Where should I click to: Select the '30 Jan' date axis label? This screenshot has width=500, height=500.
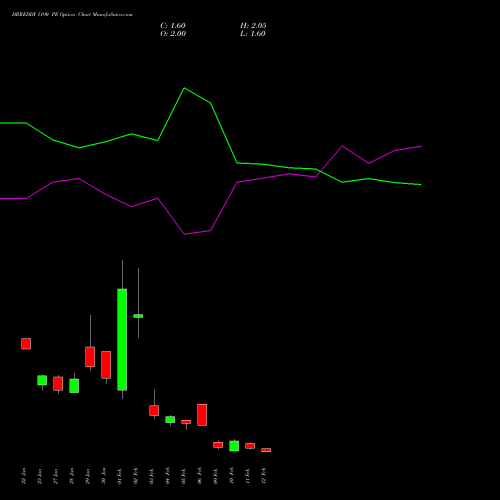tap(104, 476)
